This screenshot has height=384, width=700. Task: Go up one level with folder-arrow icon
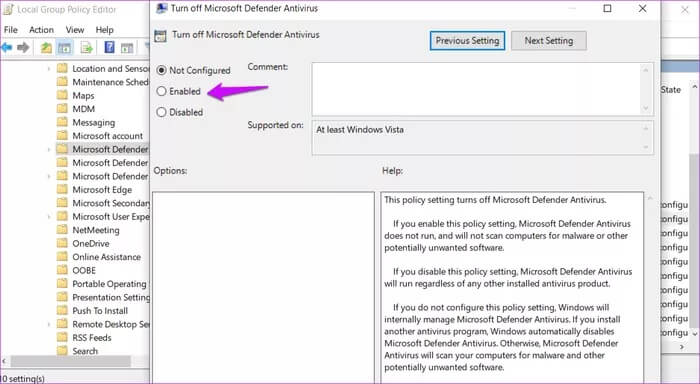(x=46, y=47)
